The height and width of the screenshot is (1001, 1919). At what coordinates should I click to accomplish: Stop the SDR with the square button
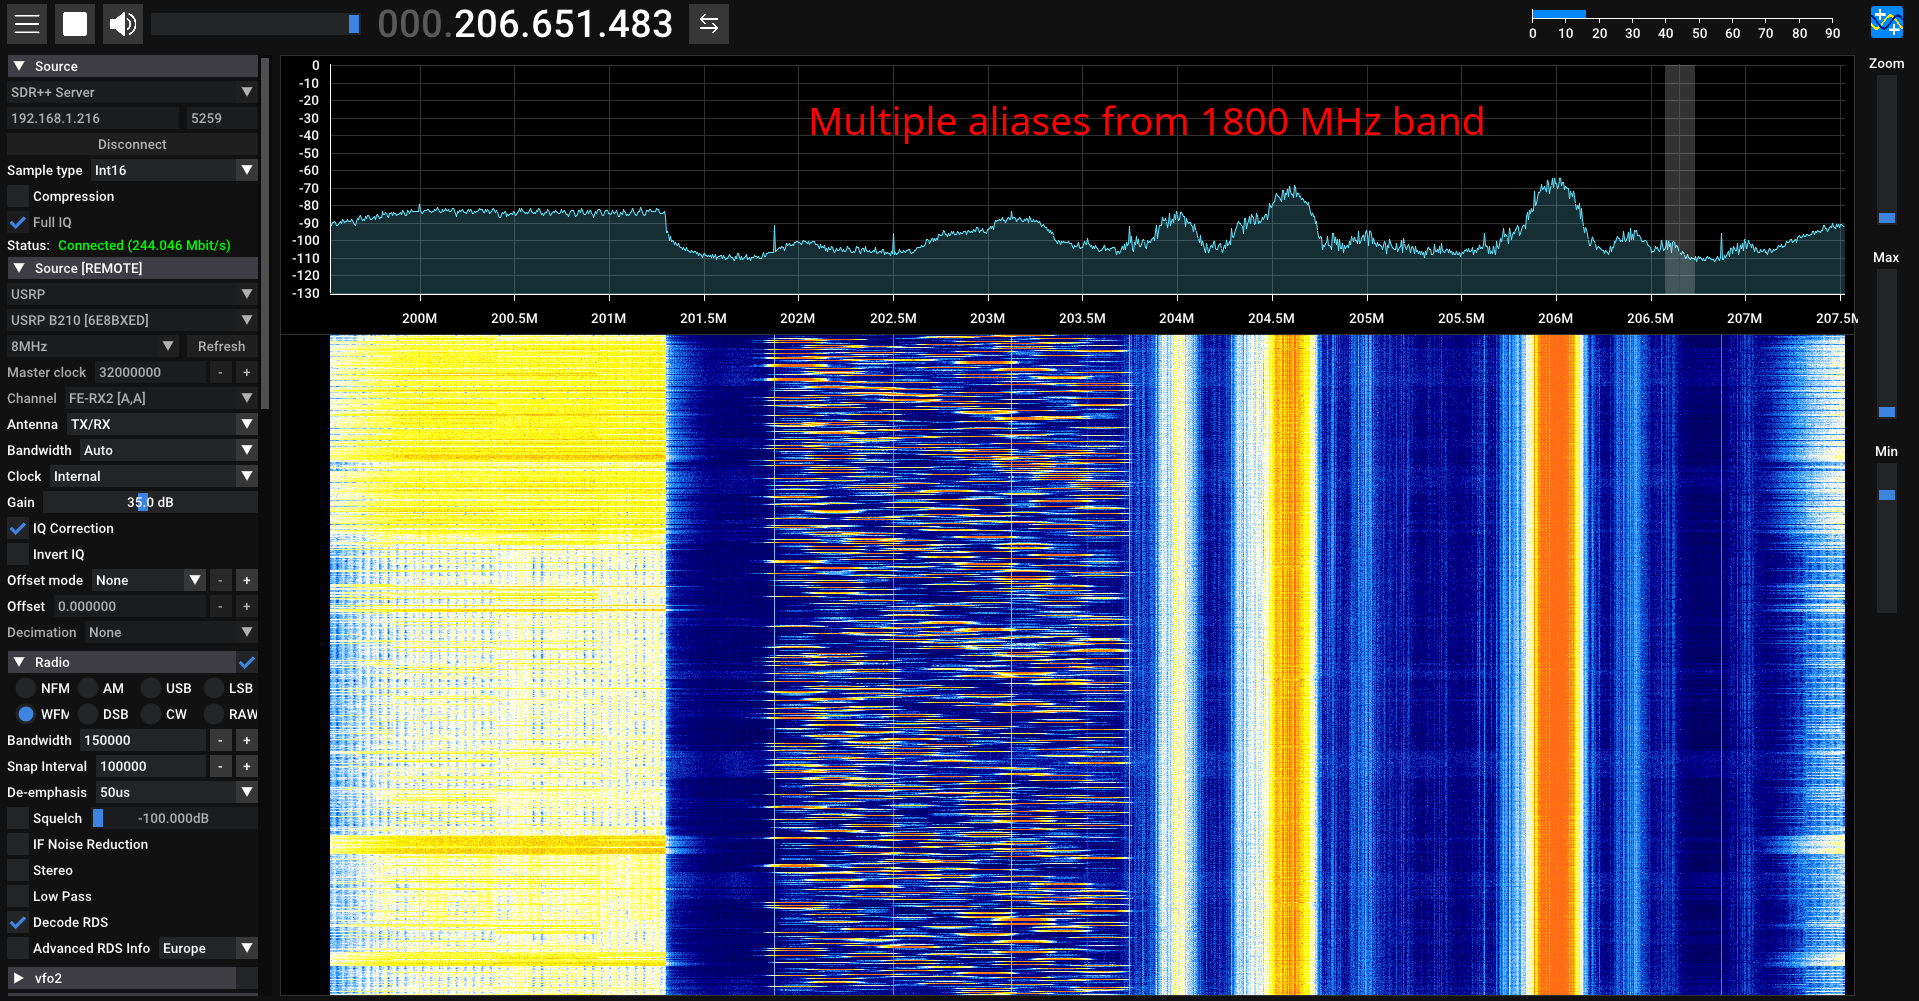75,24
